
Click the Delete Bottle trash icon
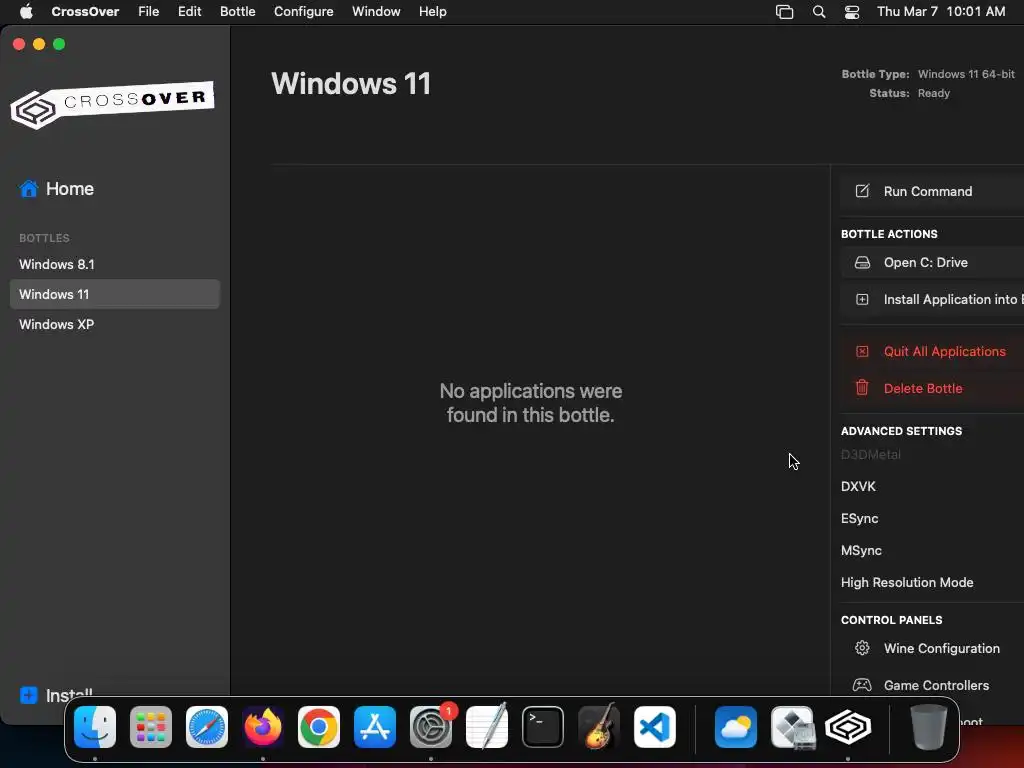coord(862,388)
